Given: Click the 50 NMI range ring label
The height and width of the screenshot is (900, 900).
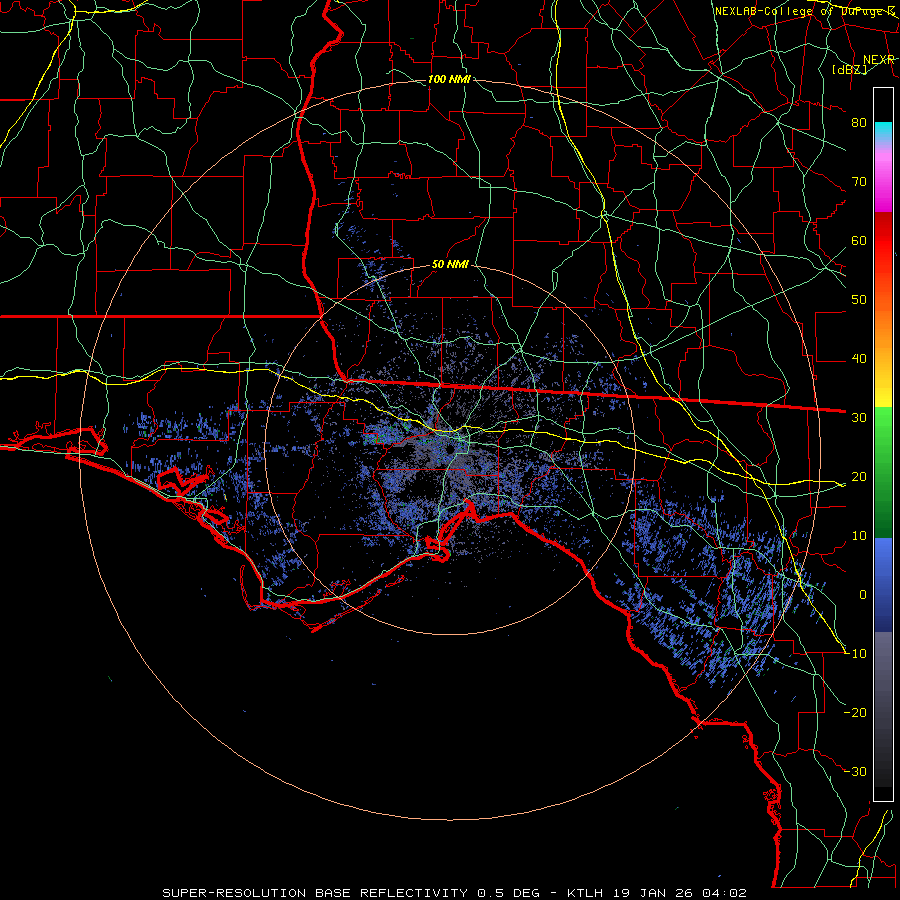Looking at the screenshot, I should coord(450,264).
